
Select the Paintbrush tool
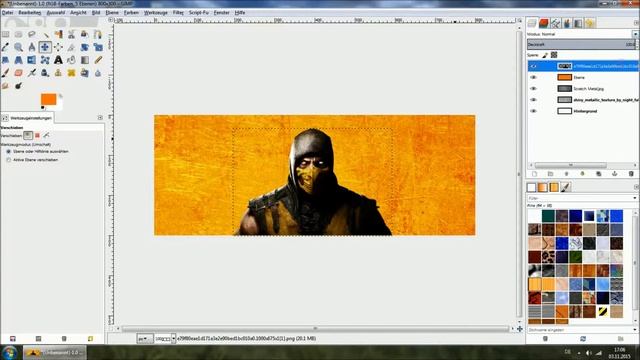pos(5,73)
